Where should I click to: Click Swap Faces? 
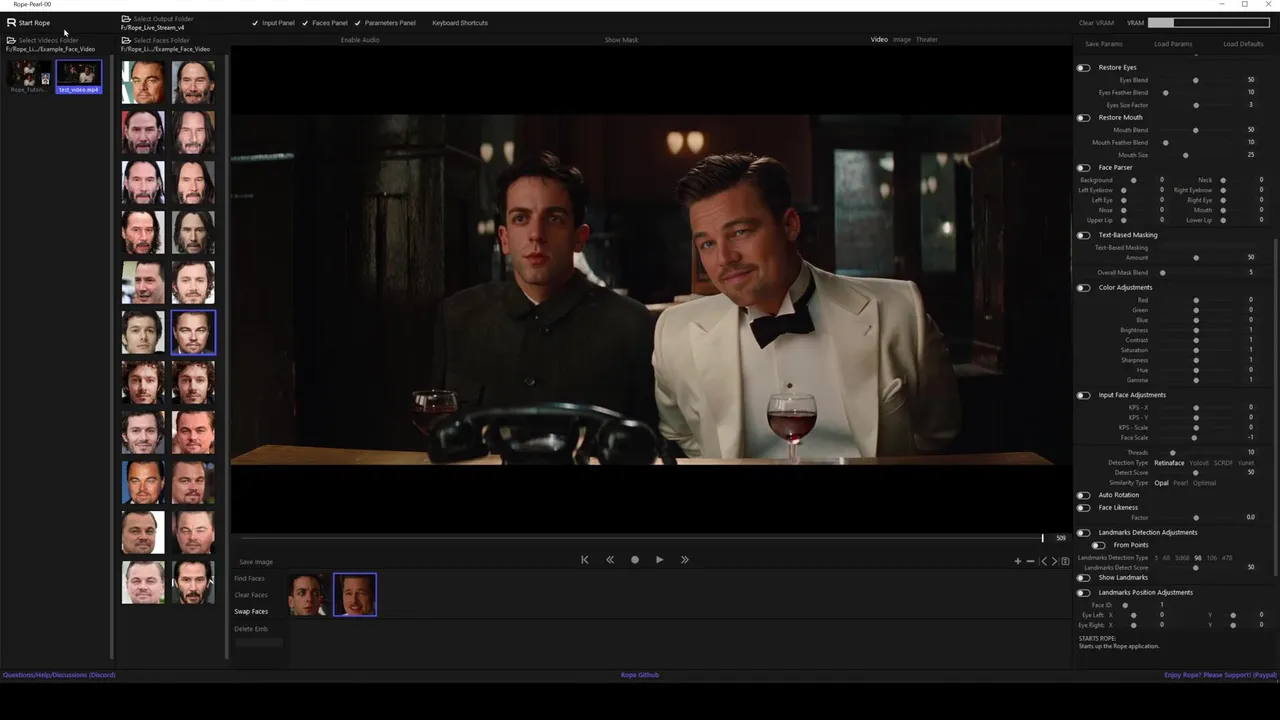pos(251,611)
